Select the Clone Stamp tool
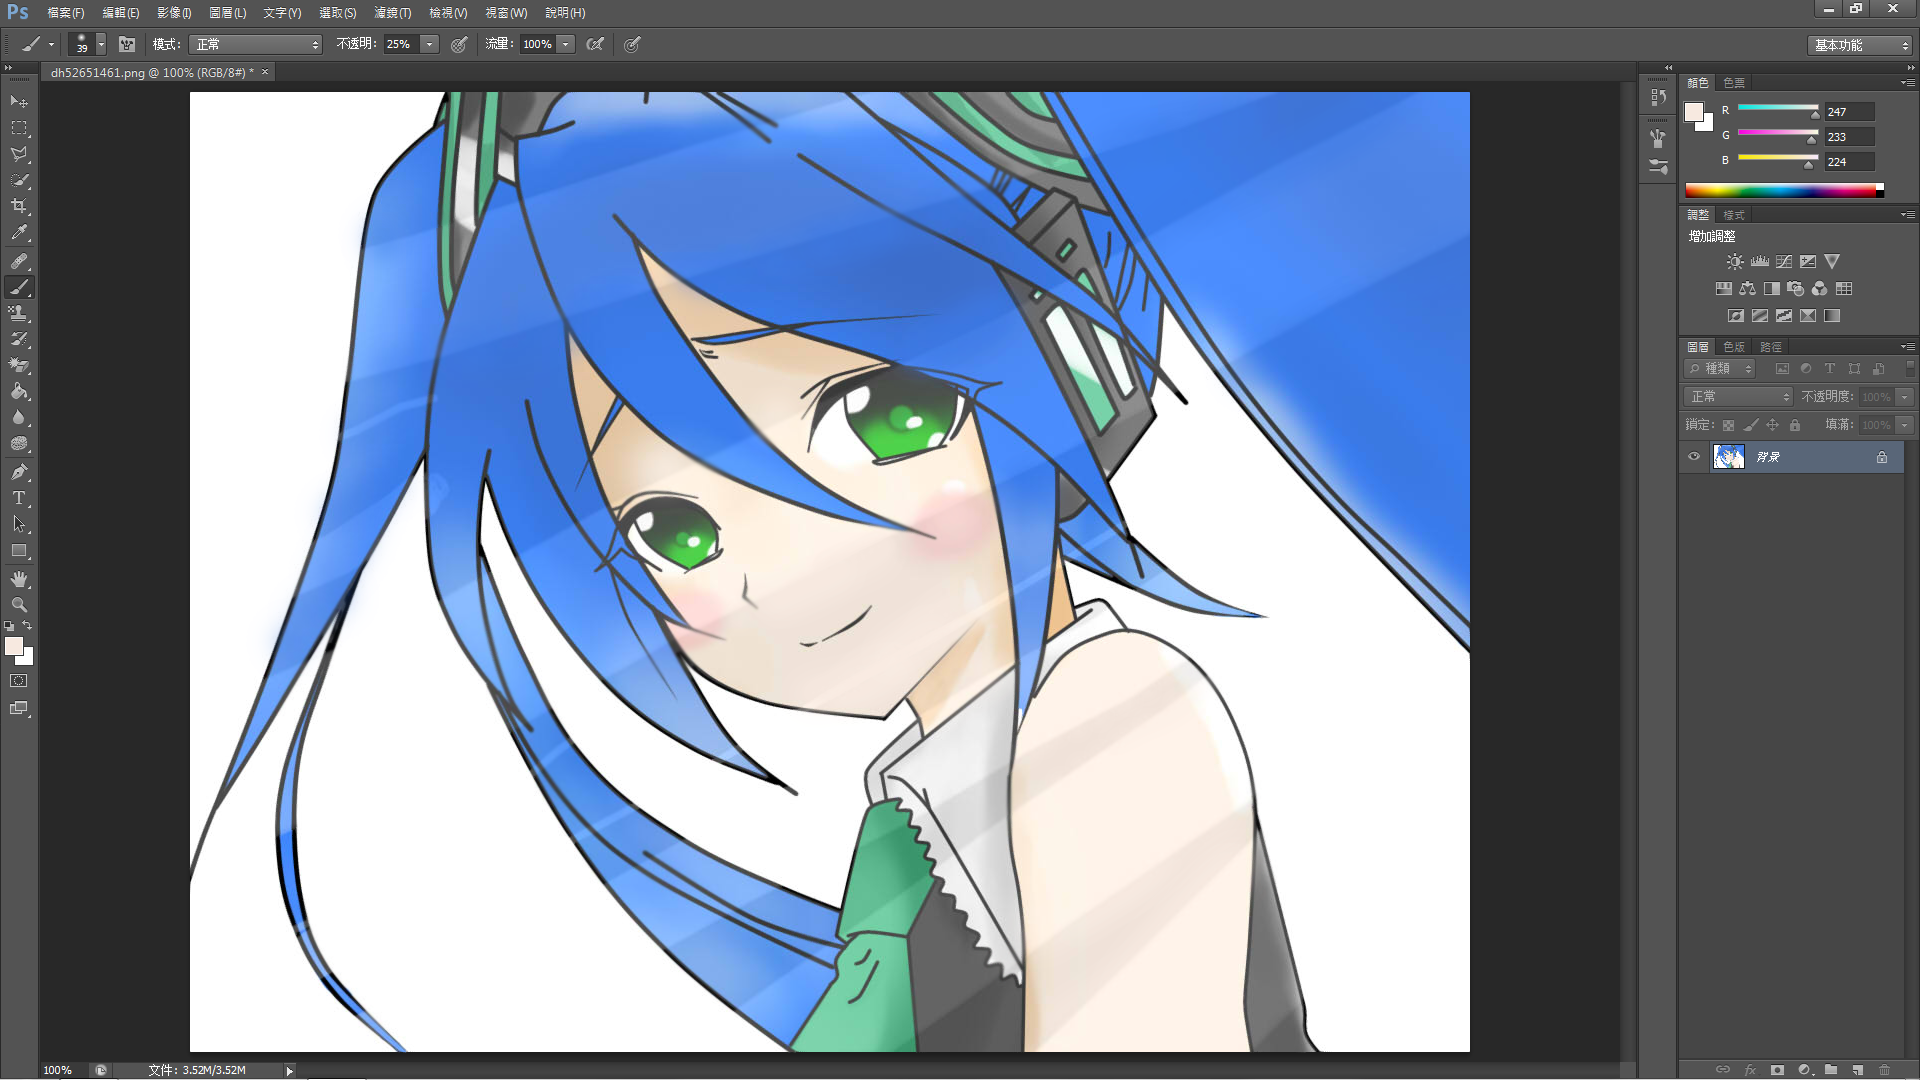 tap(19, 313)
